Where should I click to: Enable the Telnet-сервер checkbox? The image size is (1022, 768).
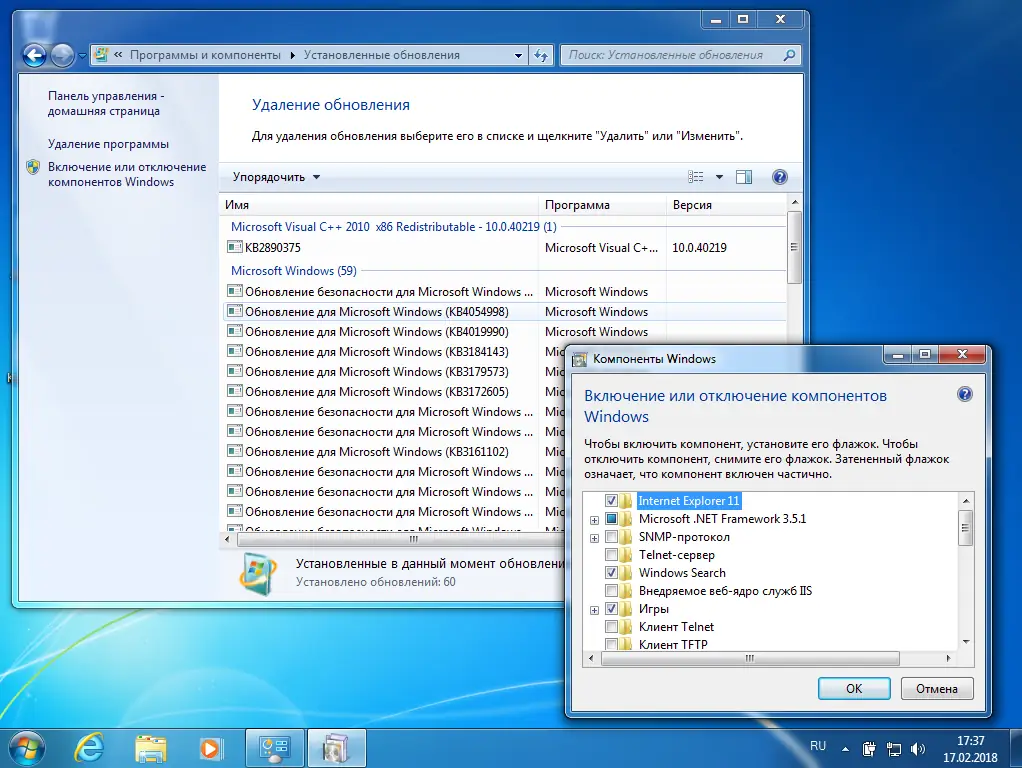(611, 555)
